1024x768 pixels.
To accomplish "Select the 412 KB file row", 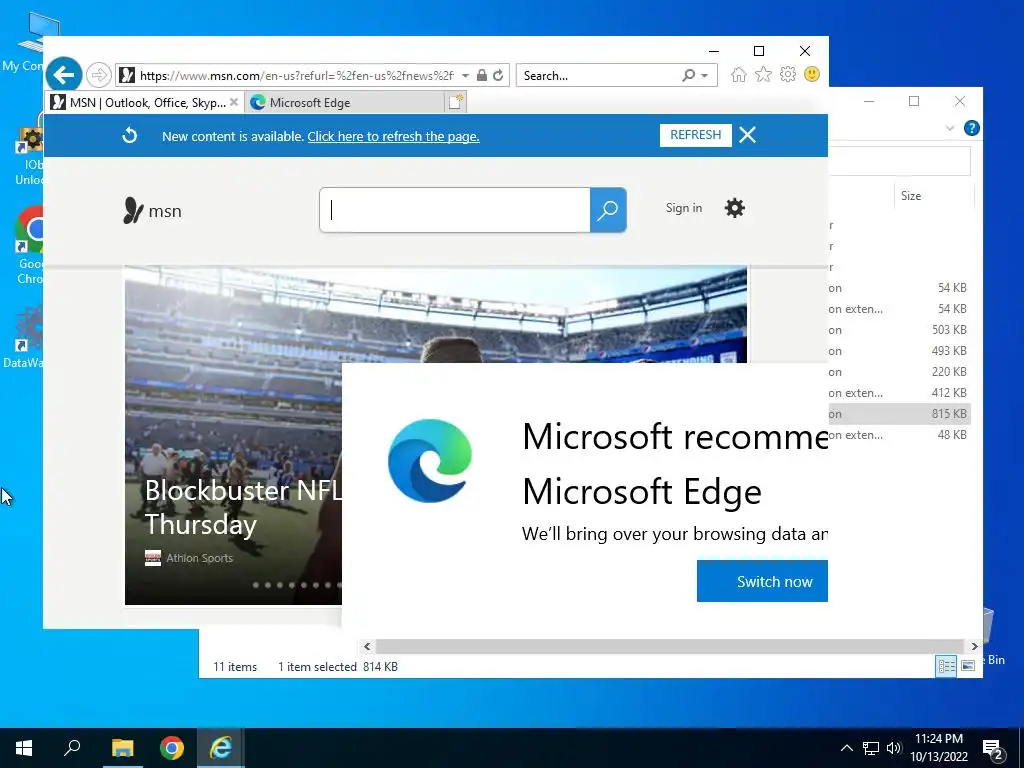I will pos(899,392).
